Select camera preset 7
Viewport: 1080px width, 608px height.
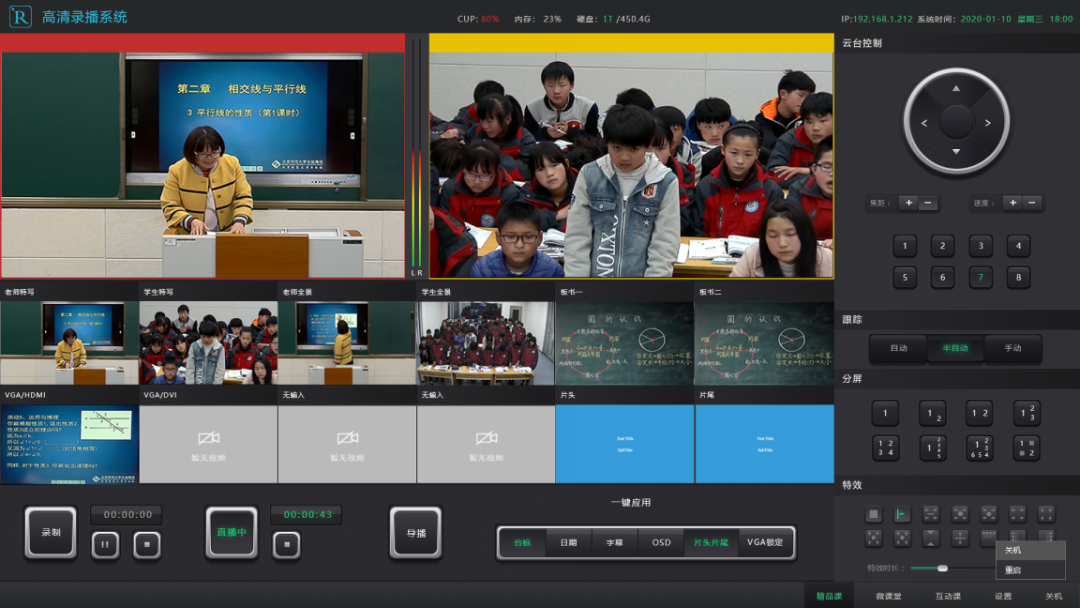tap(980, 277)
